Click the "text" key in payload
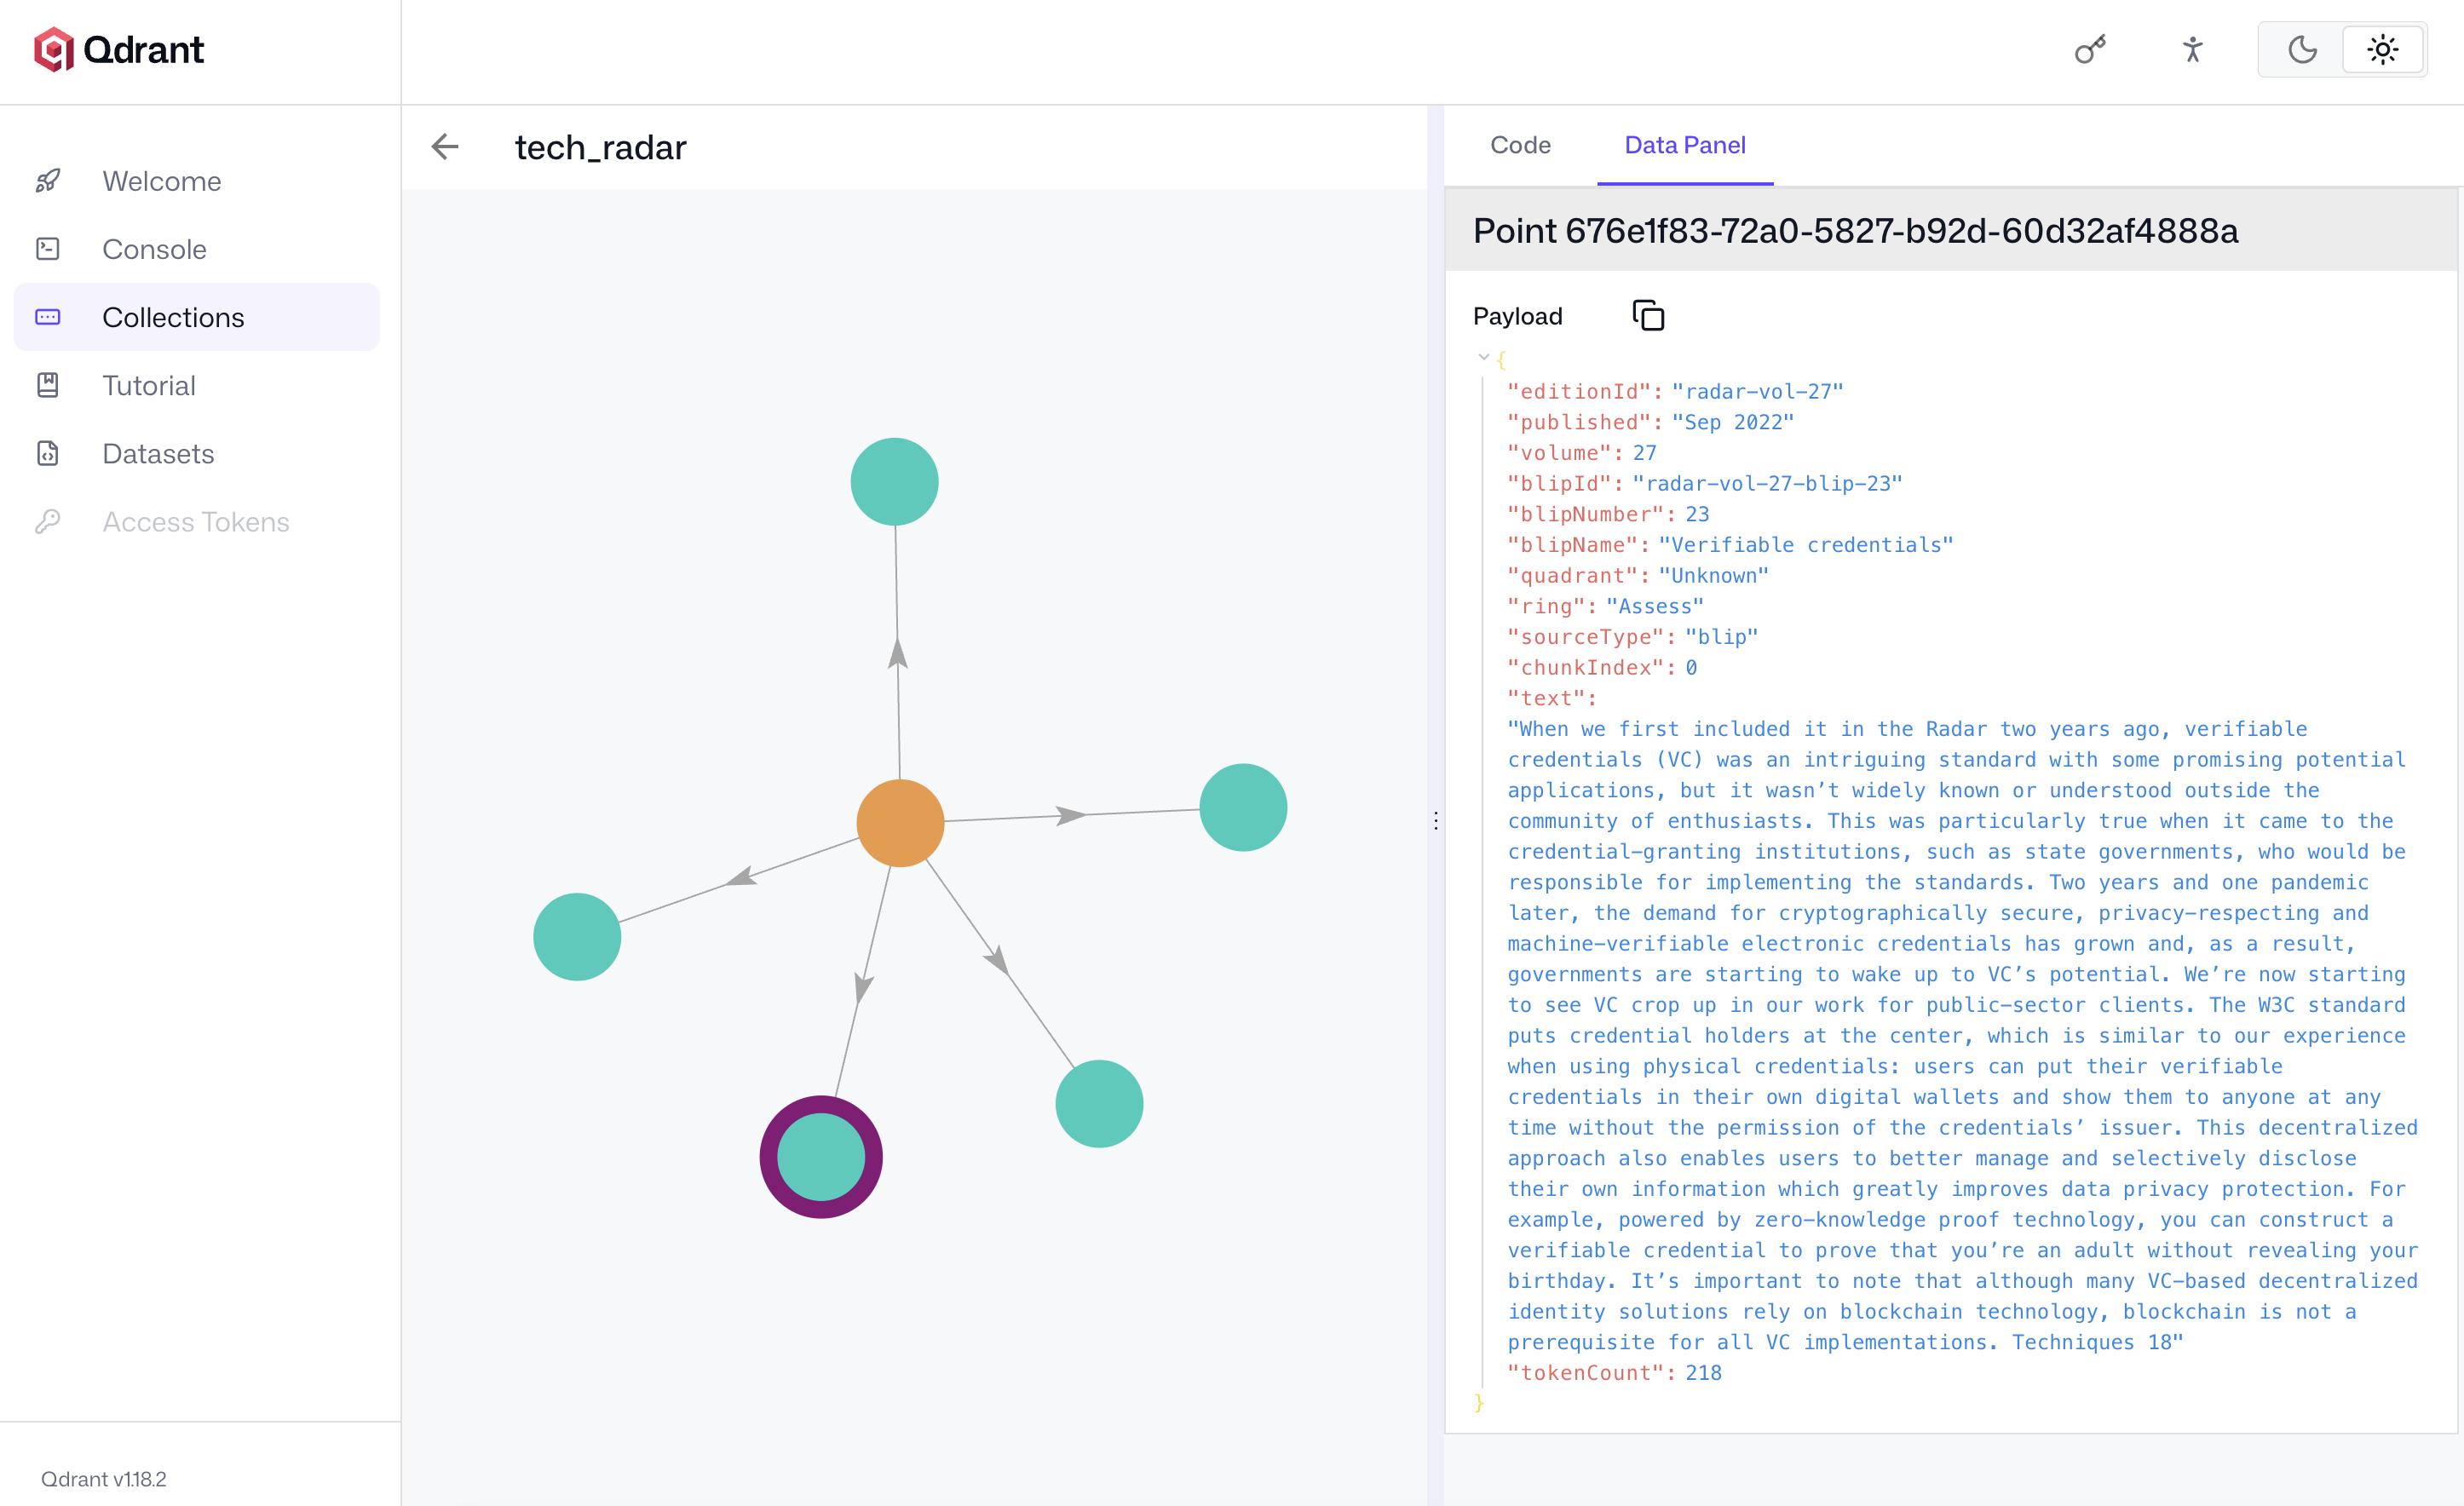Screen dimensions: 2464x1506 point(1546,698)
